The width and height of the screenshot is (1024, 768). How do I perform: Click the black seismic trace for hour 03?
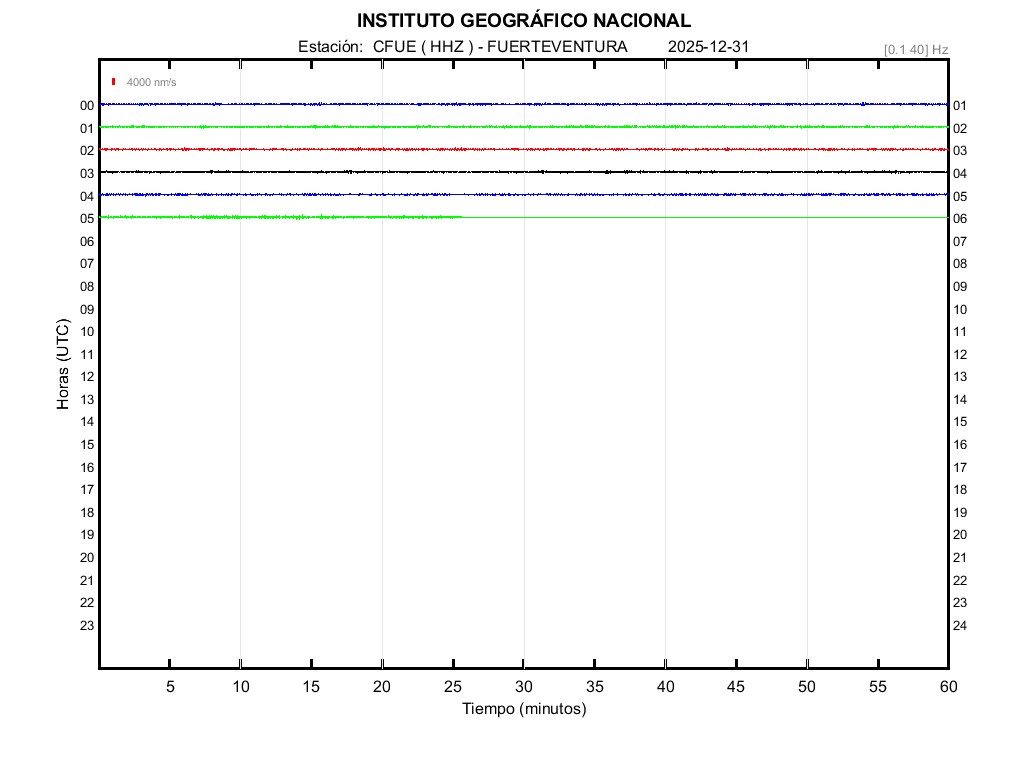(523, 172)
